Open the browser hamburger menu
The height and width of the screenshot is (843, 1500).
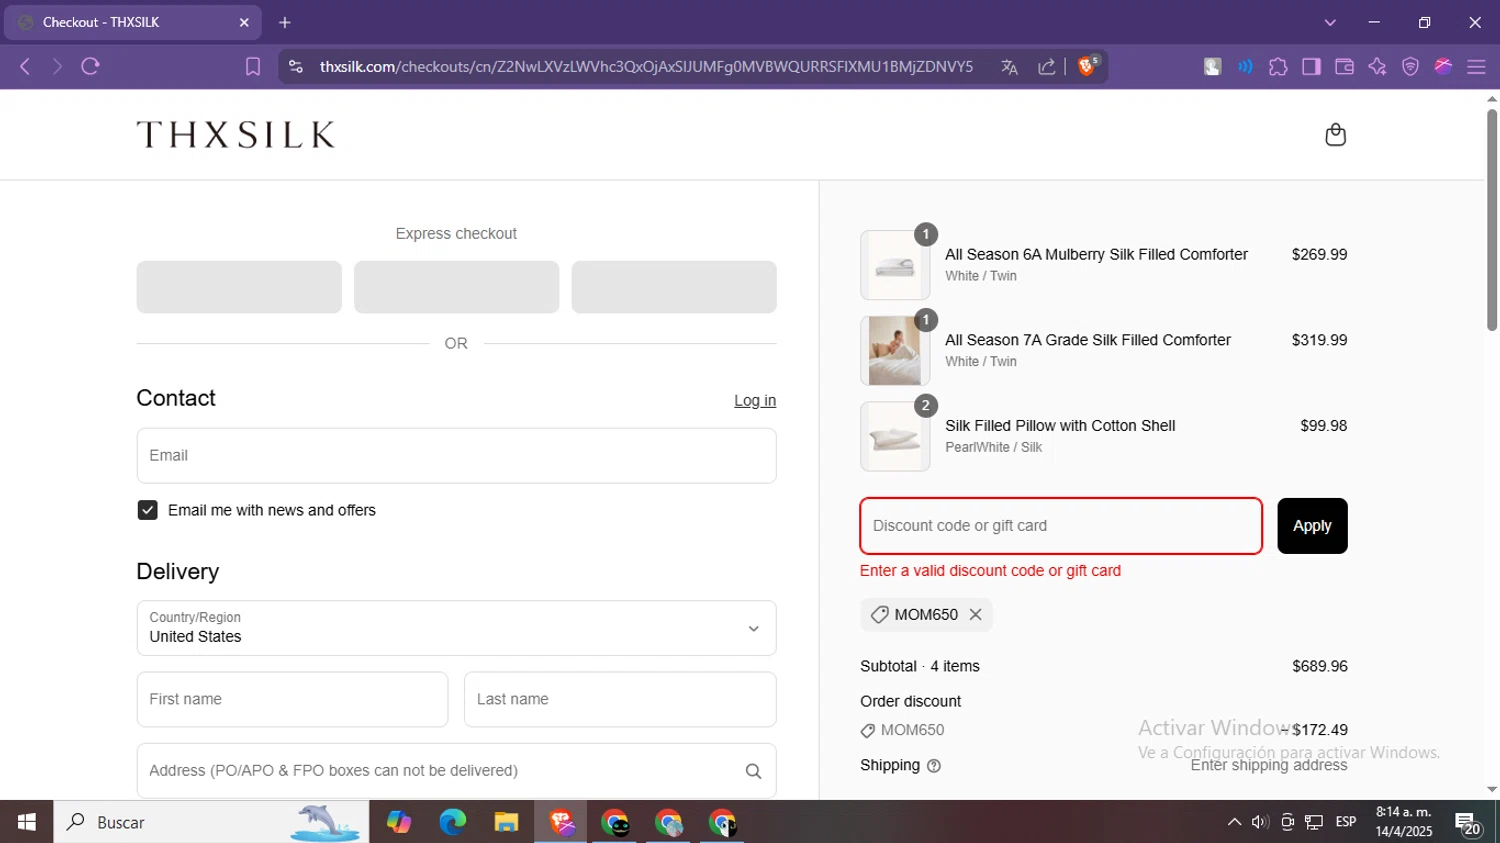coord(1476,67)
